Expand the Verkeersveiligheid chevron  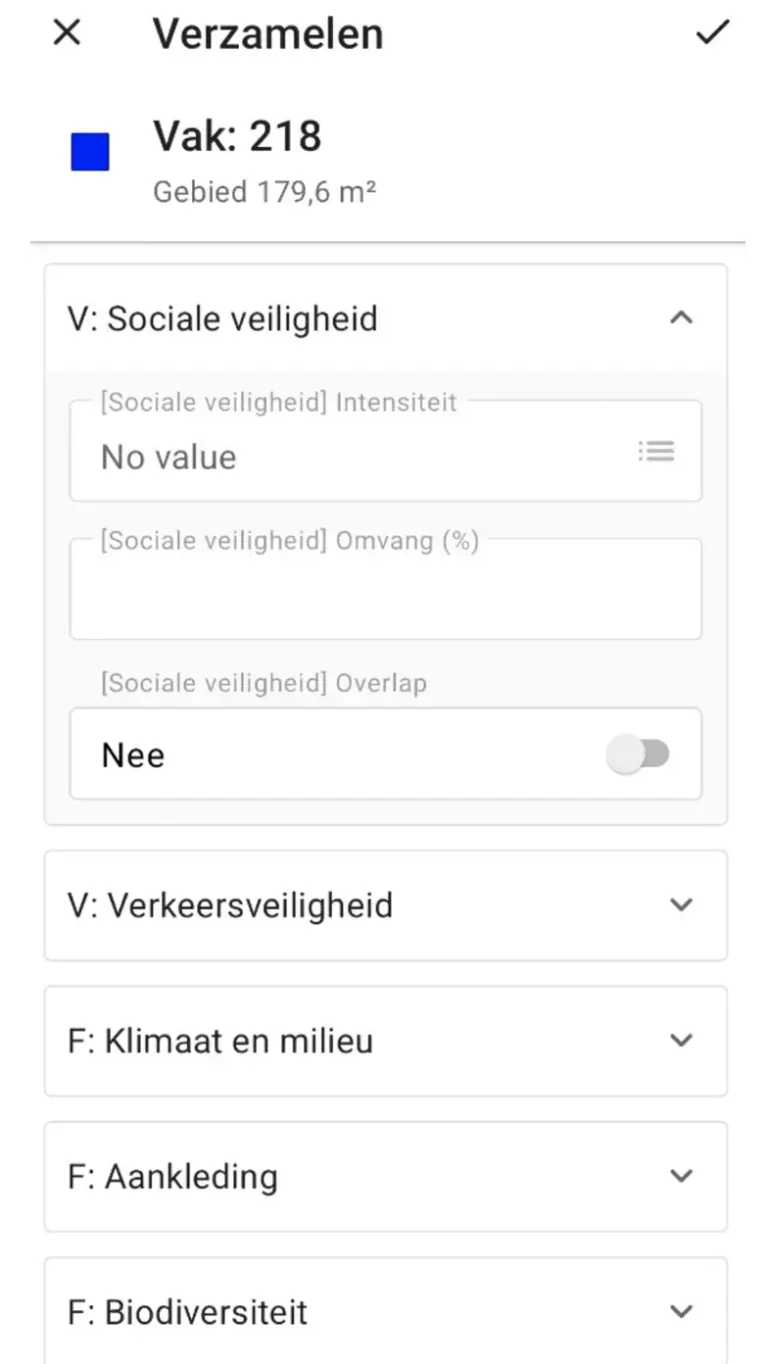click(681, 905)
